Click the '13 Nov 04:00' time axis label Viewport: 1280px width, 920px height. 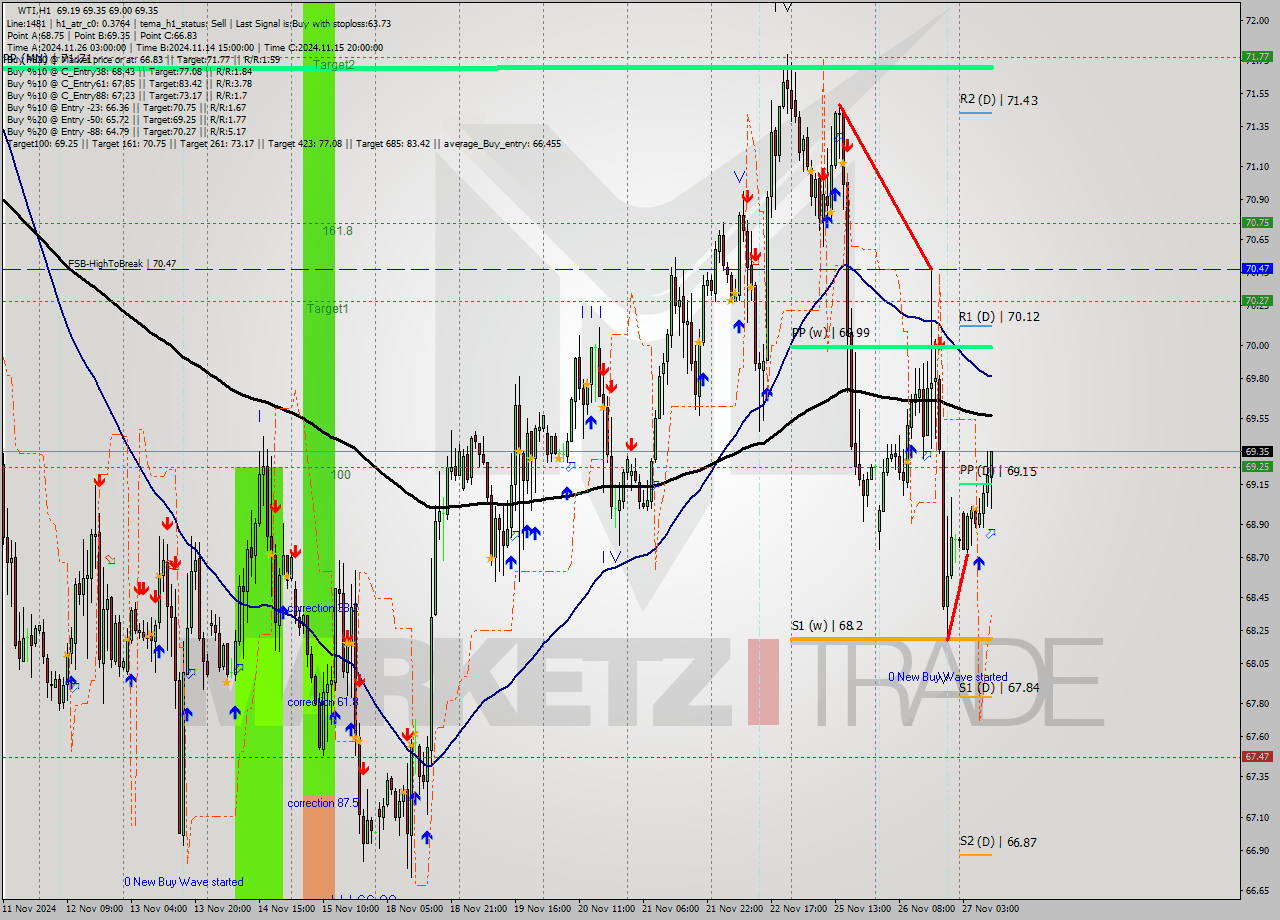pos(159,910)
